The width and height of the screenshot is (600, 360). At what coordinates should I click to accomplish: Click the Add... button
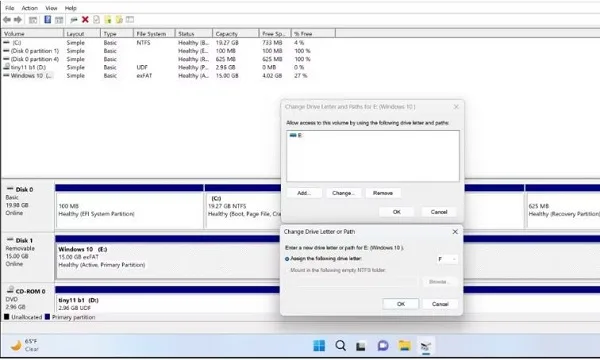pyautogui.click(x=304, y=193)
